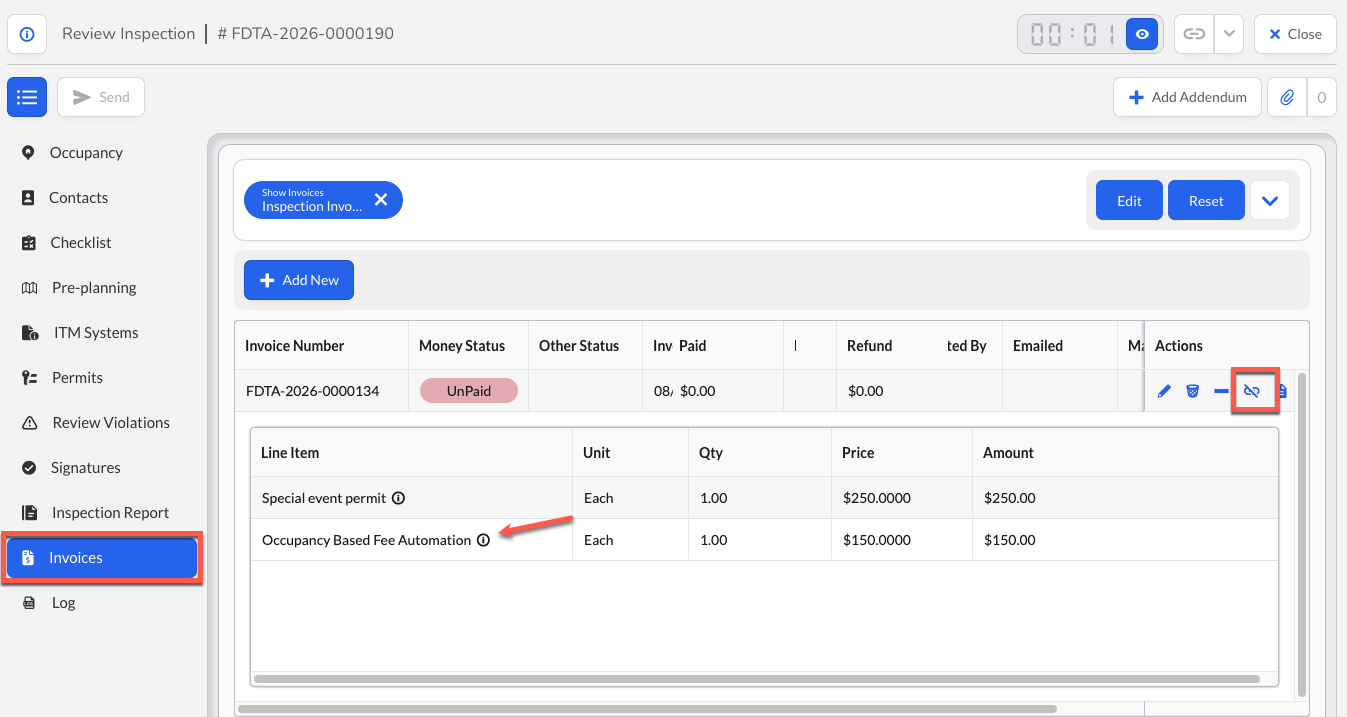Click the line items horizontal scrollbar
Viewport: 1347px width, 717px height.
[757, 679]
